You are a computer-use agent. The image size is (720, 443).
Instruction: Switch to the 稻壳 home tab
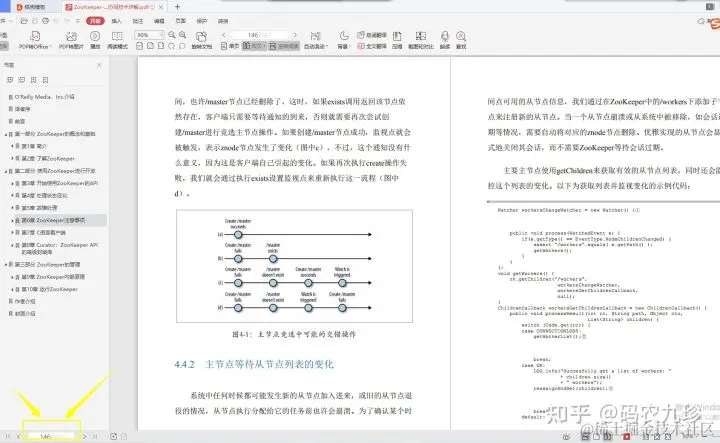click(33, 7)
